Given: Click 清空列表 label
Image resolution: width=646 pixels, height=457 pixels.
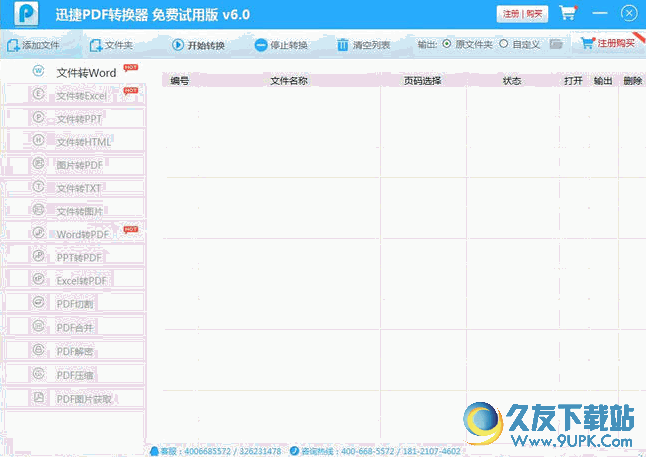Looking at the screenshot, I should coord(371,45).
